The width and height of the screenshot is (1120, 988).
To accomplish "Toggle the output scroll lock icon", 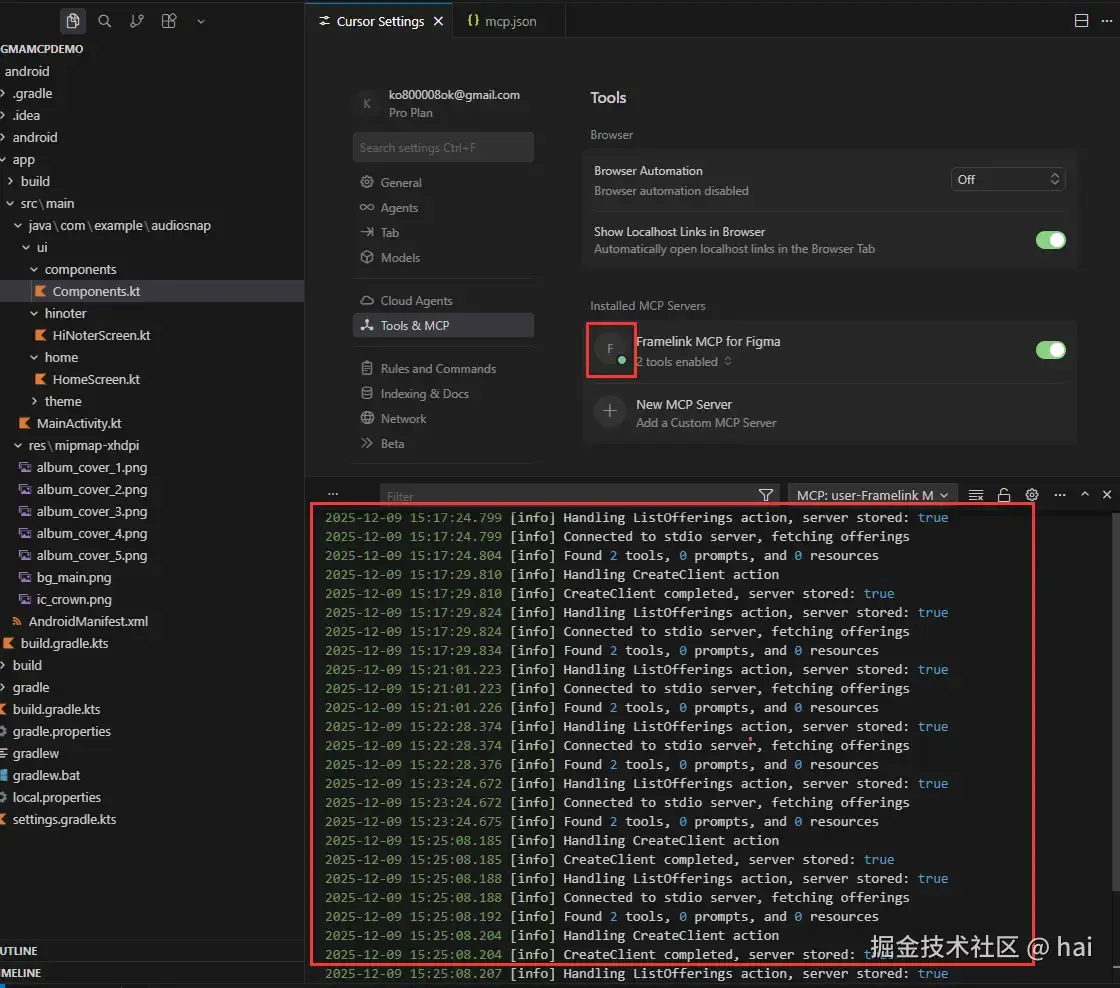I will click(1004, 494).
